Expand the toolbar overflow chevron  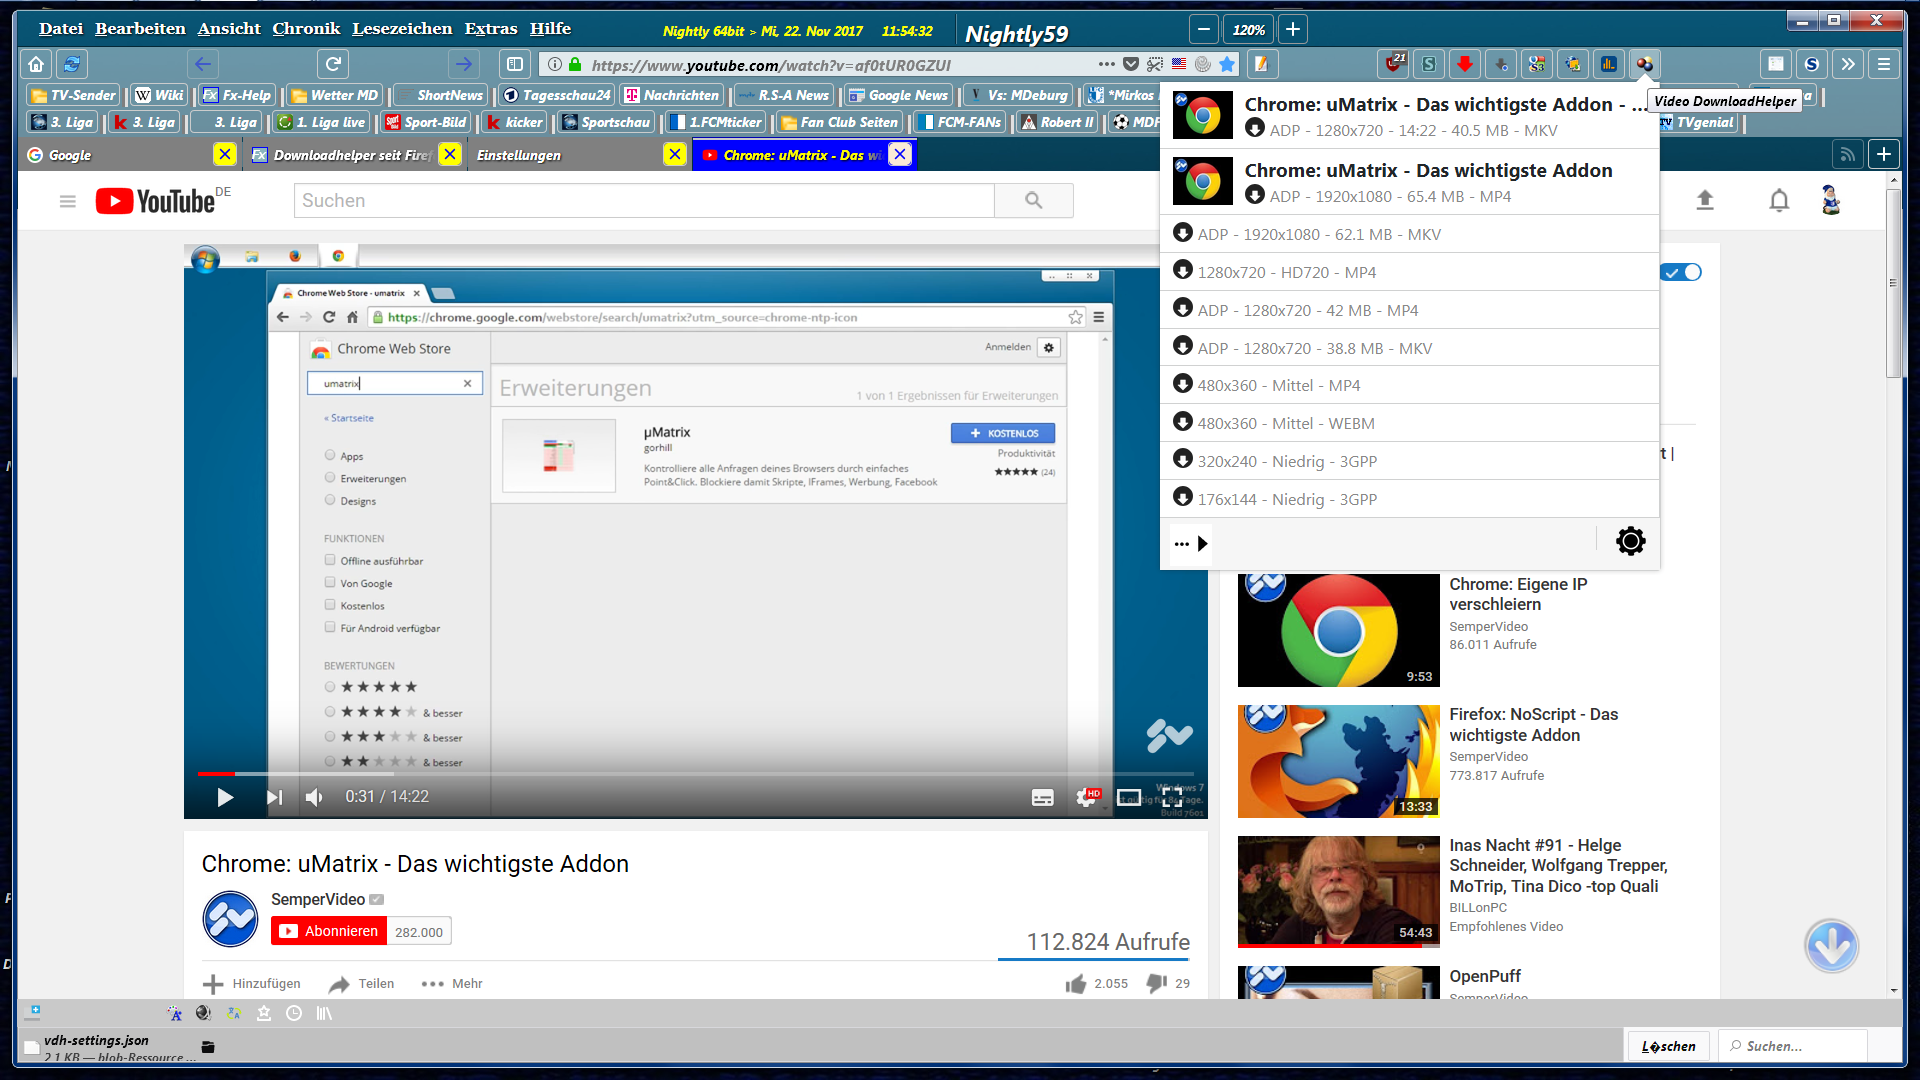[x=1847, y=65]
